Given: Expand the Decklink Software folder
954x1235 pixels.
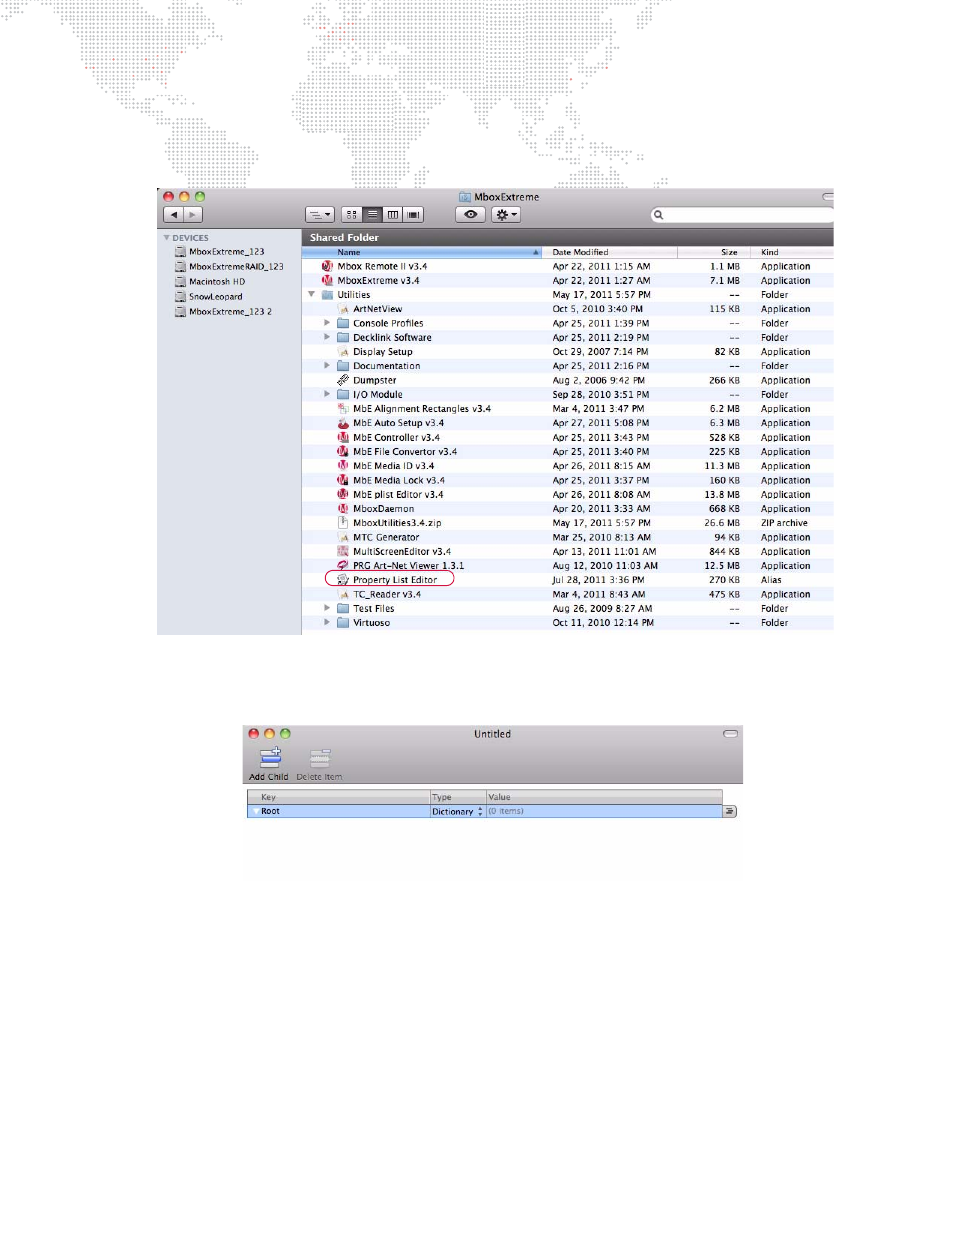Looking at the screenshot, I should click(x=327, y=338).
